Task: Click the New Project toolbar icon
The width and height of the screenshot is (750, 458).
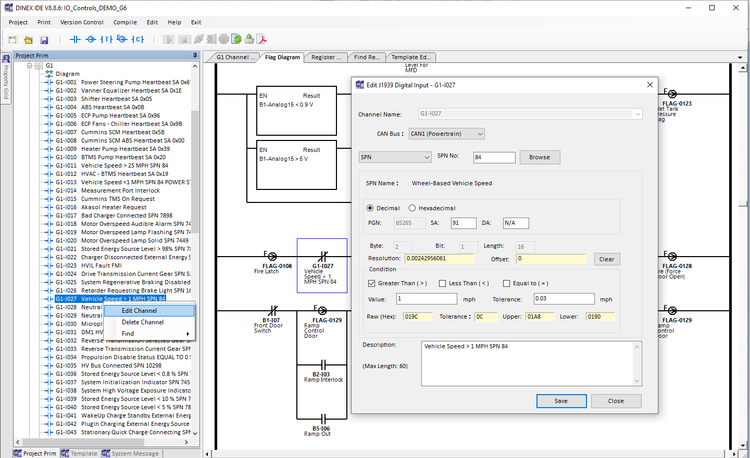Action: click(x=12, y=40)
